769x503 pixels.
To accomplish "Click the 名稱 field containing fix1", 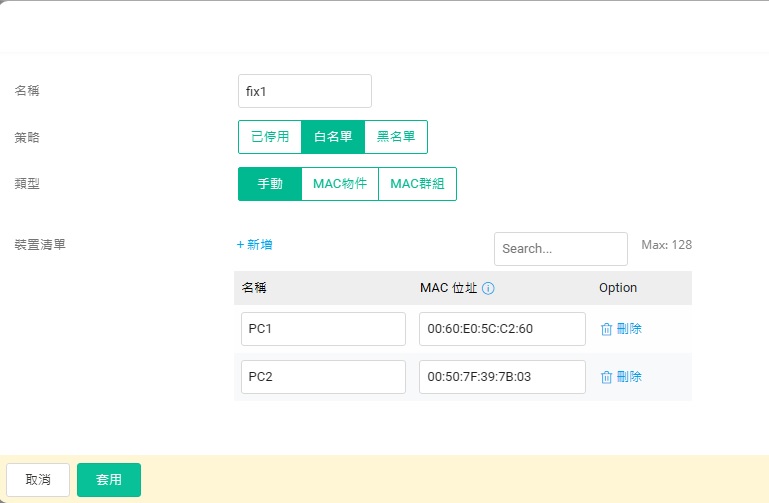I will click(305, 91).
